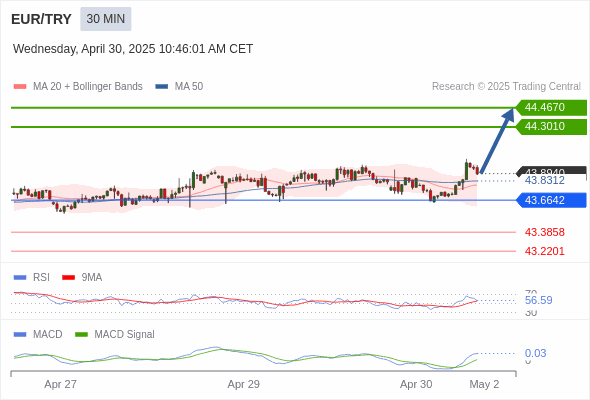Select the Apr 27 date axis label
The width and height of the screenshot is (590, 400).
tap(60, 384)
